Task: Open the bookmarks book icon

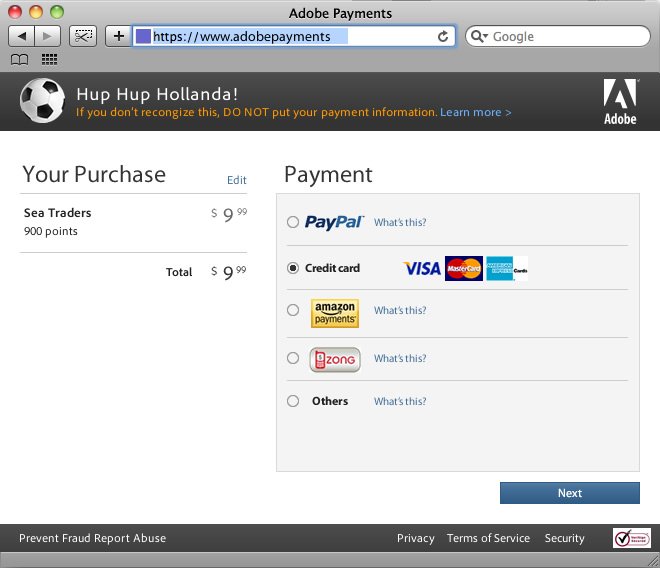Action: click(x=19, y=60)
